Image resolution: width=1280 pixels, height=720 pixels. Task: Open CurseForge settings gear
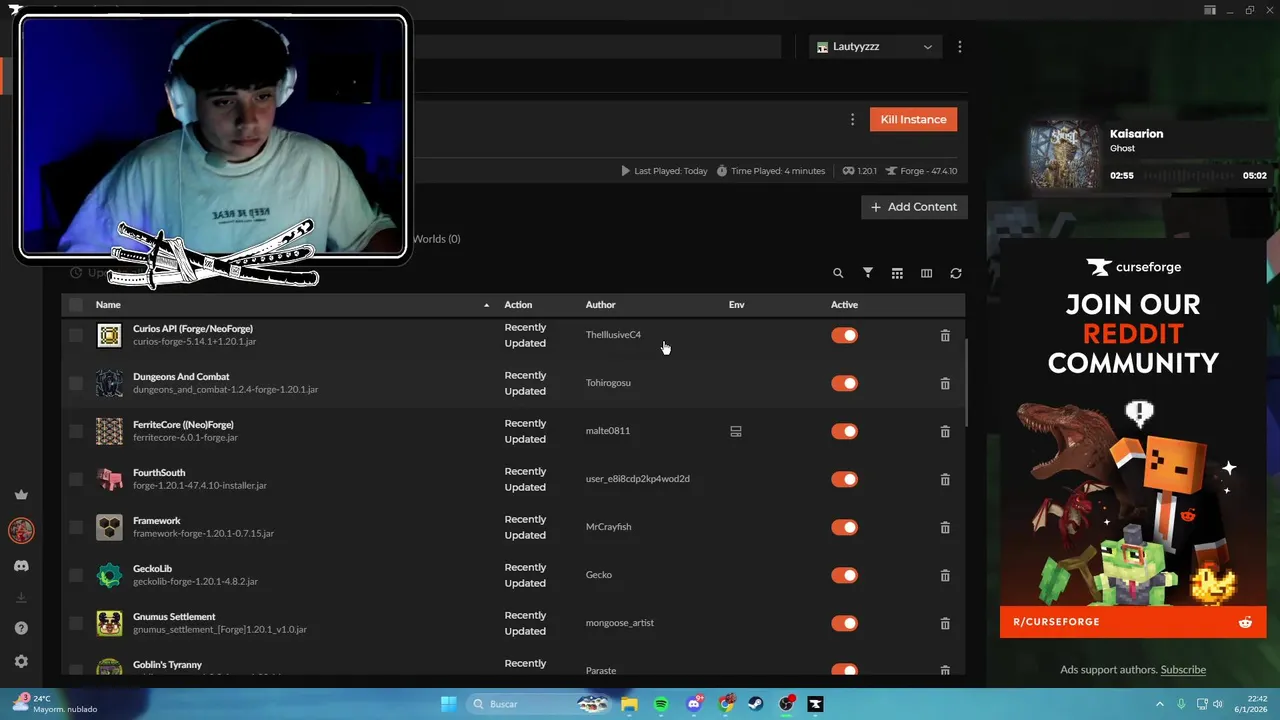tap(21, 661)
